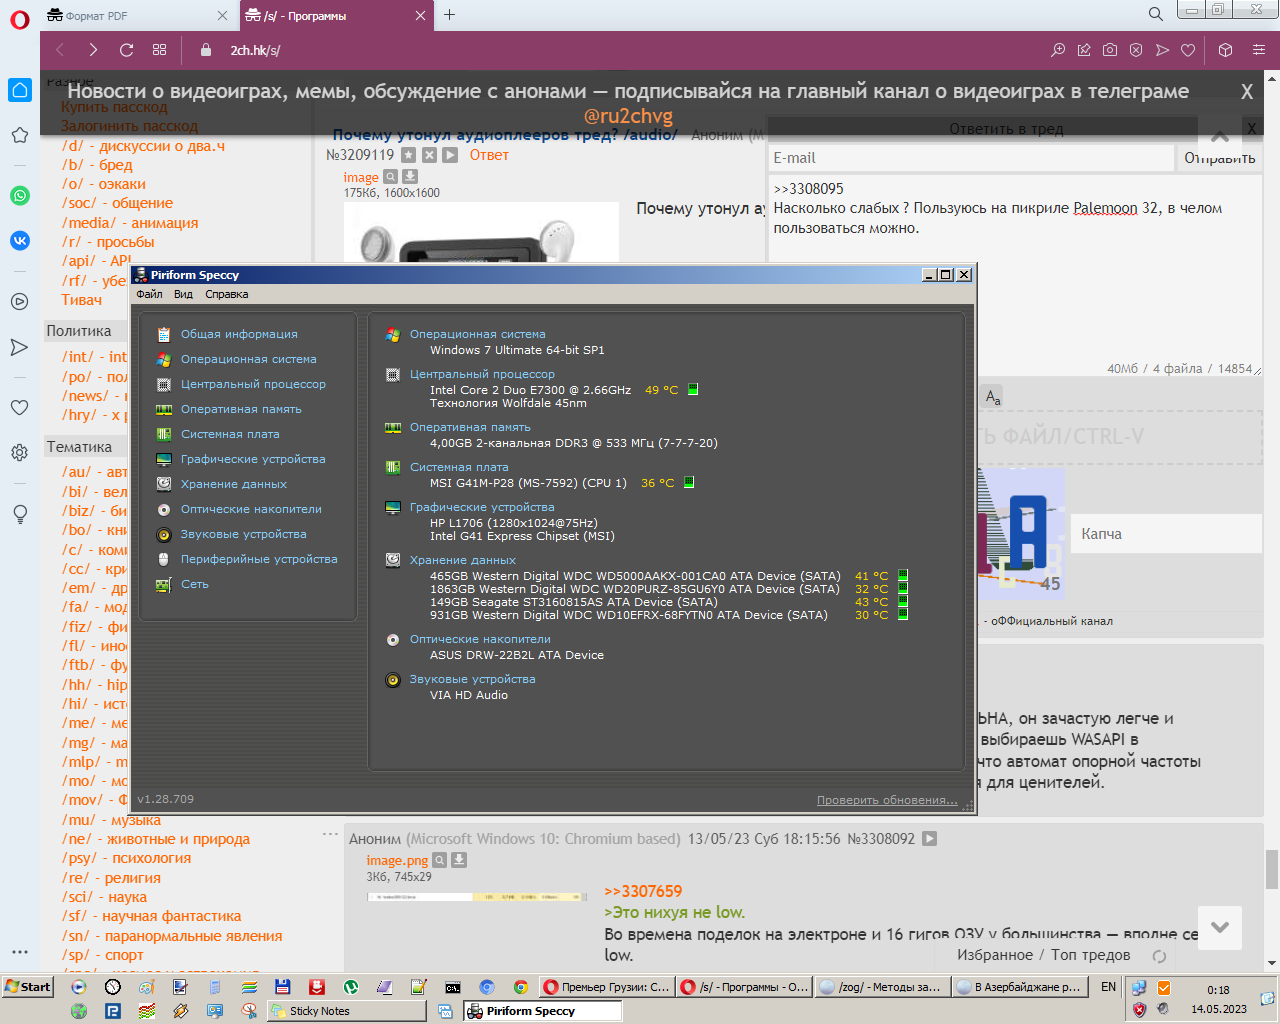Open the Speed Dial grid next to reload
The image size is (1280, 1024).
(x=159, y=50)
